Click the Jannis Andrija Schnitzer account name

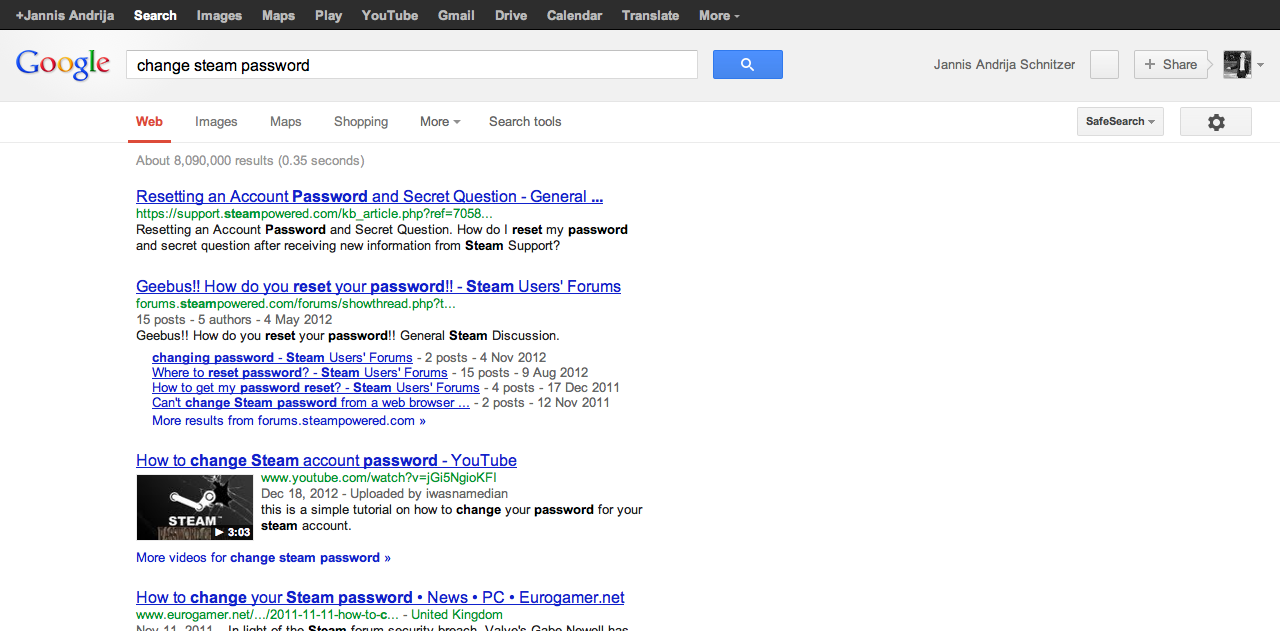coord(1004,65)
